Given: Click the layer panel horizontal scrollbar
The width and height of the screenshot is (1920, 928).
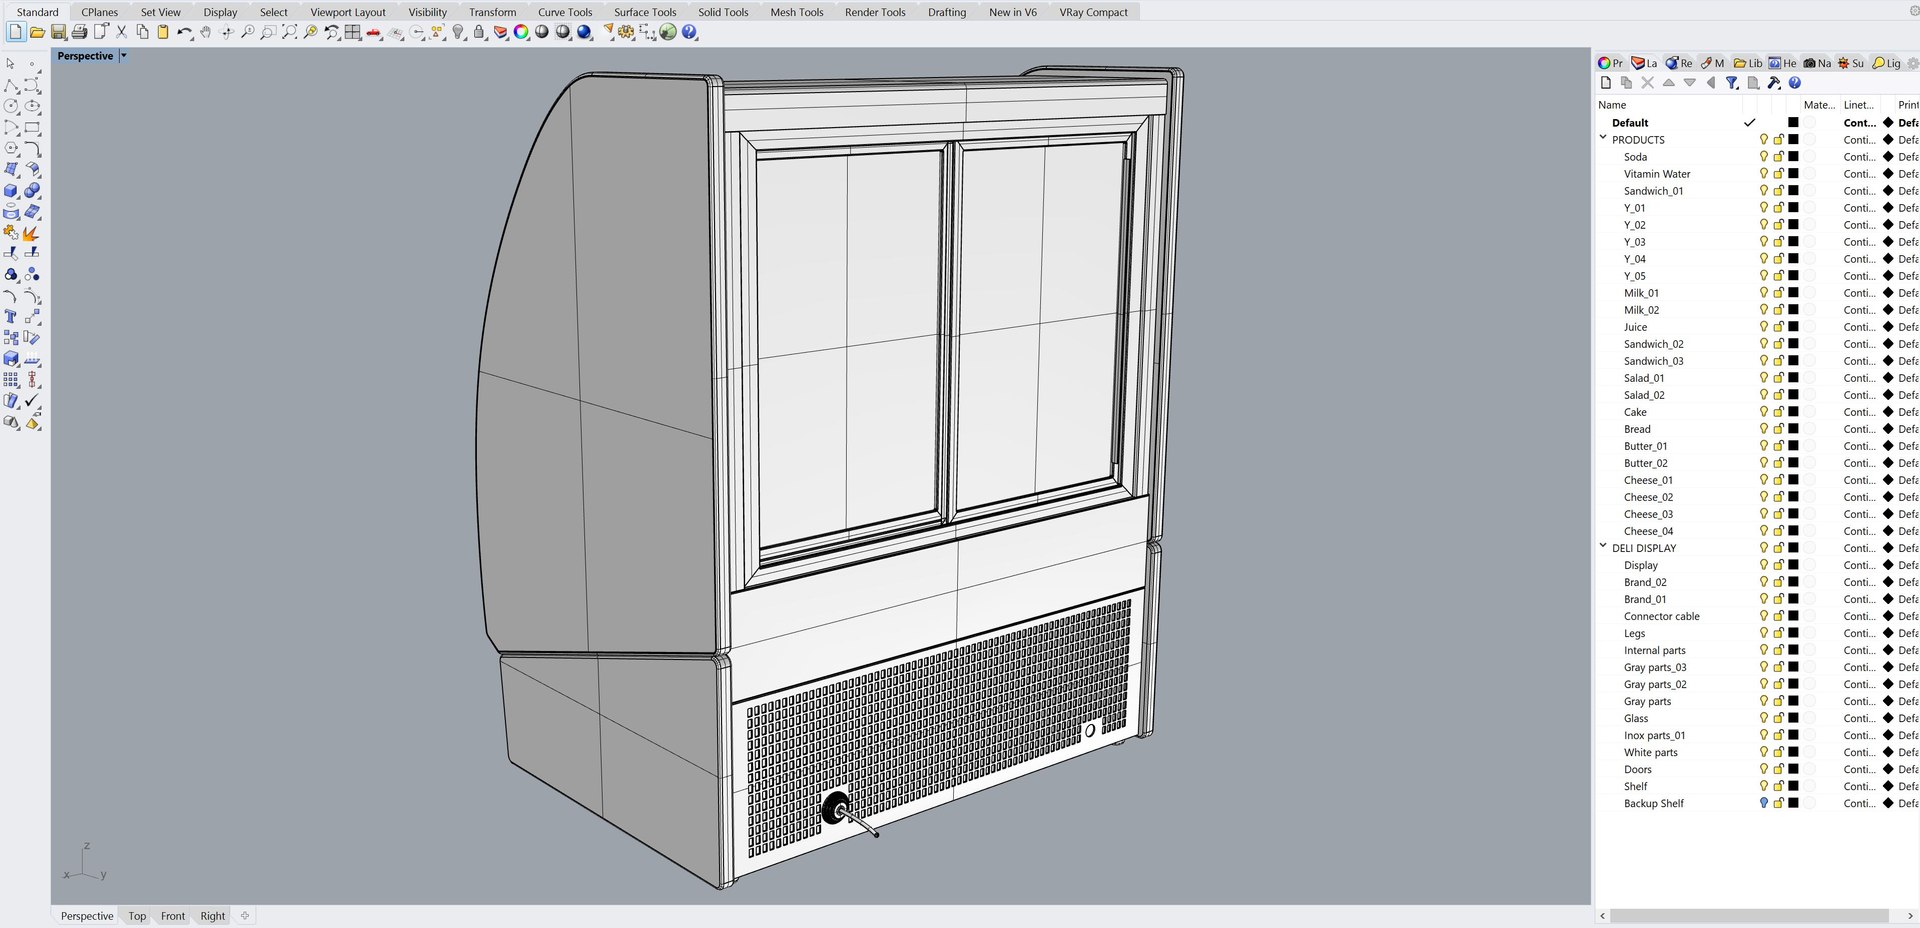Looking at the screenshot, I should (1749, 916).
